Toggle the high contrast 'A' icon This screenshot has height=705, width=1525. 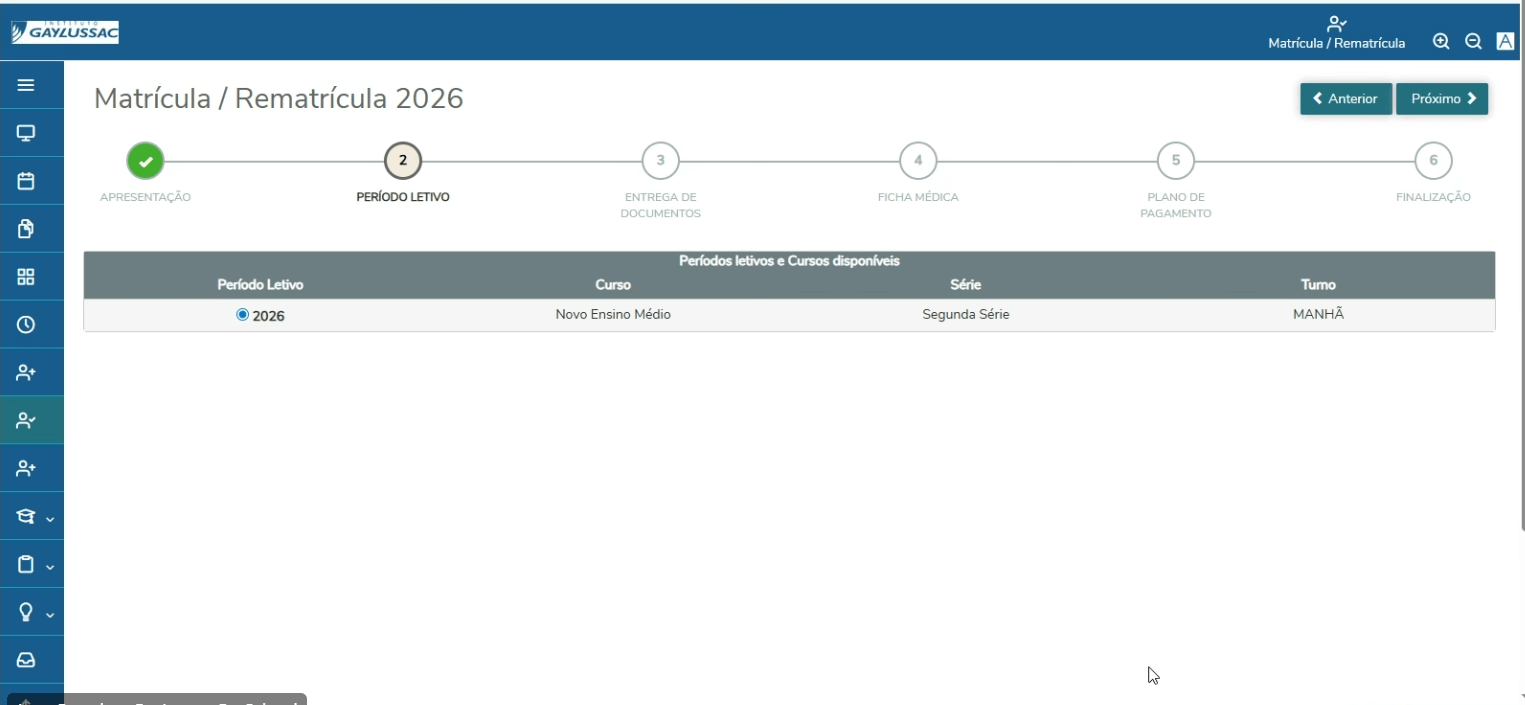coord(1505,42)
